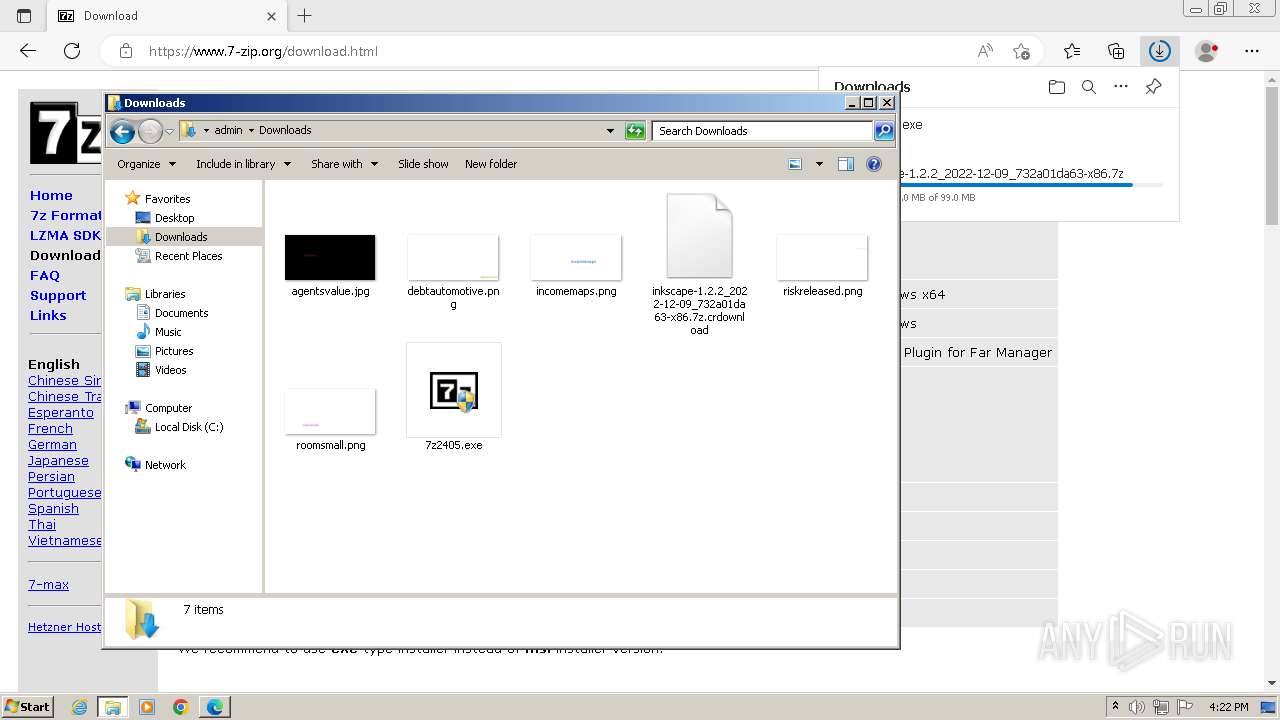This screenshot has width=1280, height=720.
Task: Click inside the Search Downloads field
Action: [x=763, y=131]
